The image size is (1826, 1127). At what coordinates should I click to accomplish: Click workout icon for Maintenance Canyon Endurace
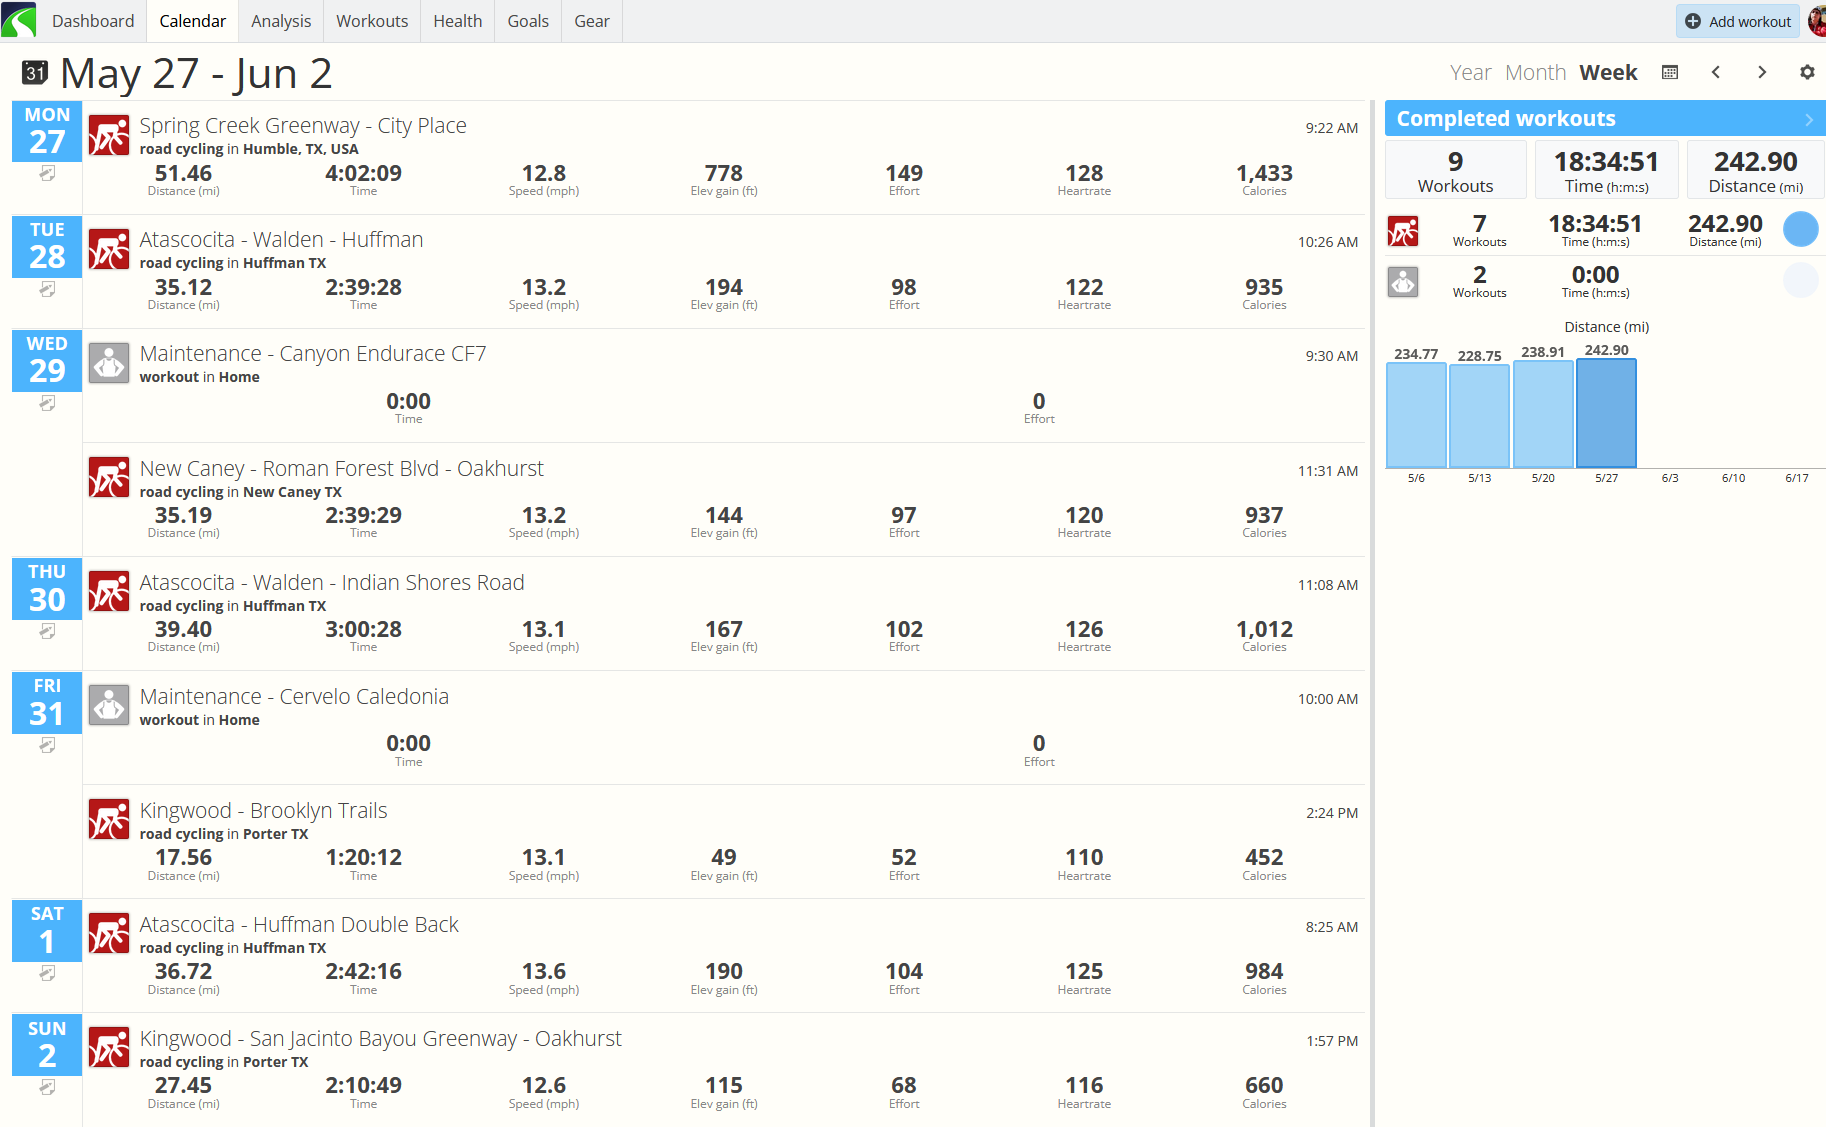coord(109,363)
